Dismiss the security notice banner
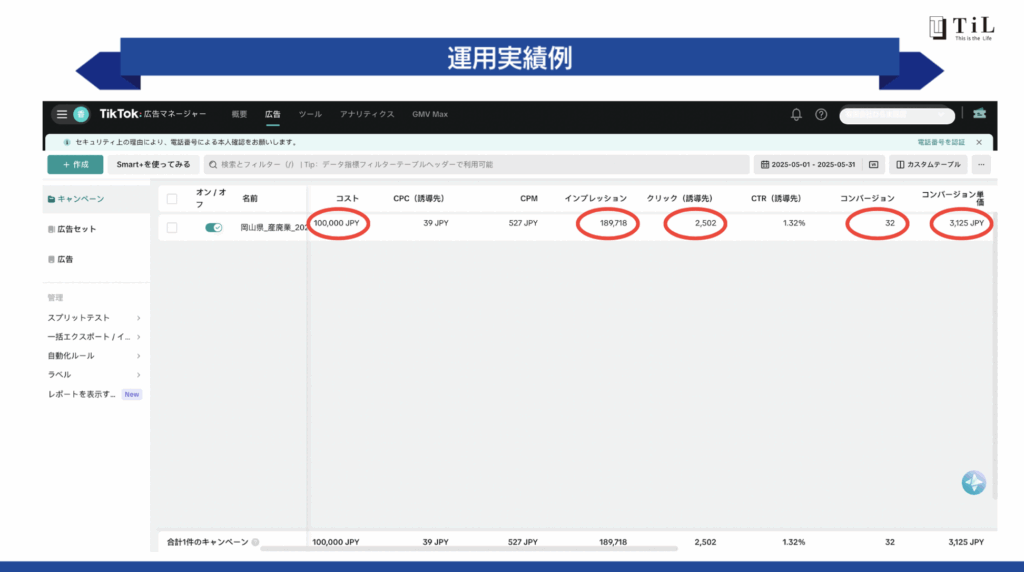Image resolution: width=1024 pixels, height=572 pixels. (x=979, y=143)
